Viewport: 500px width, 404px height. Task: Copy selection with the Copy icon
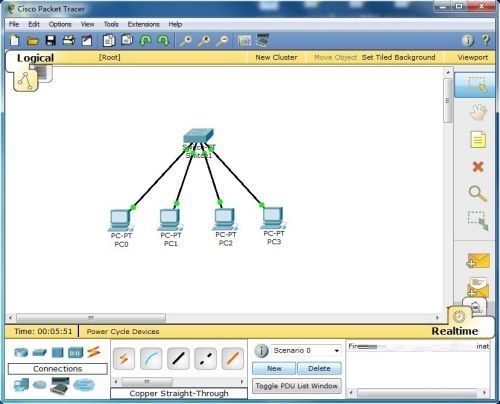[109, 41]
